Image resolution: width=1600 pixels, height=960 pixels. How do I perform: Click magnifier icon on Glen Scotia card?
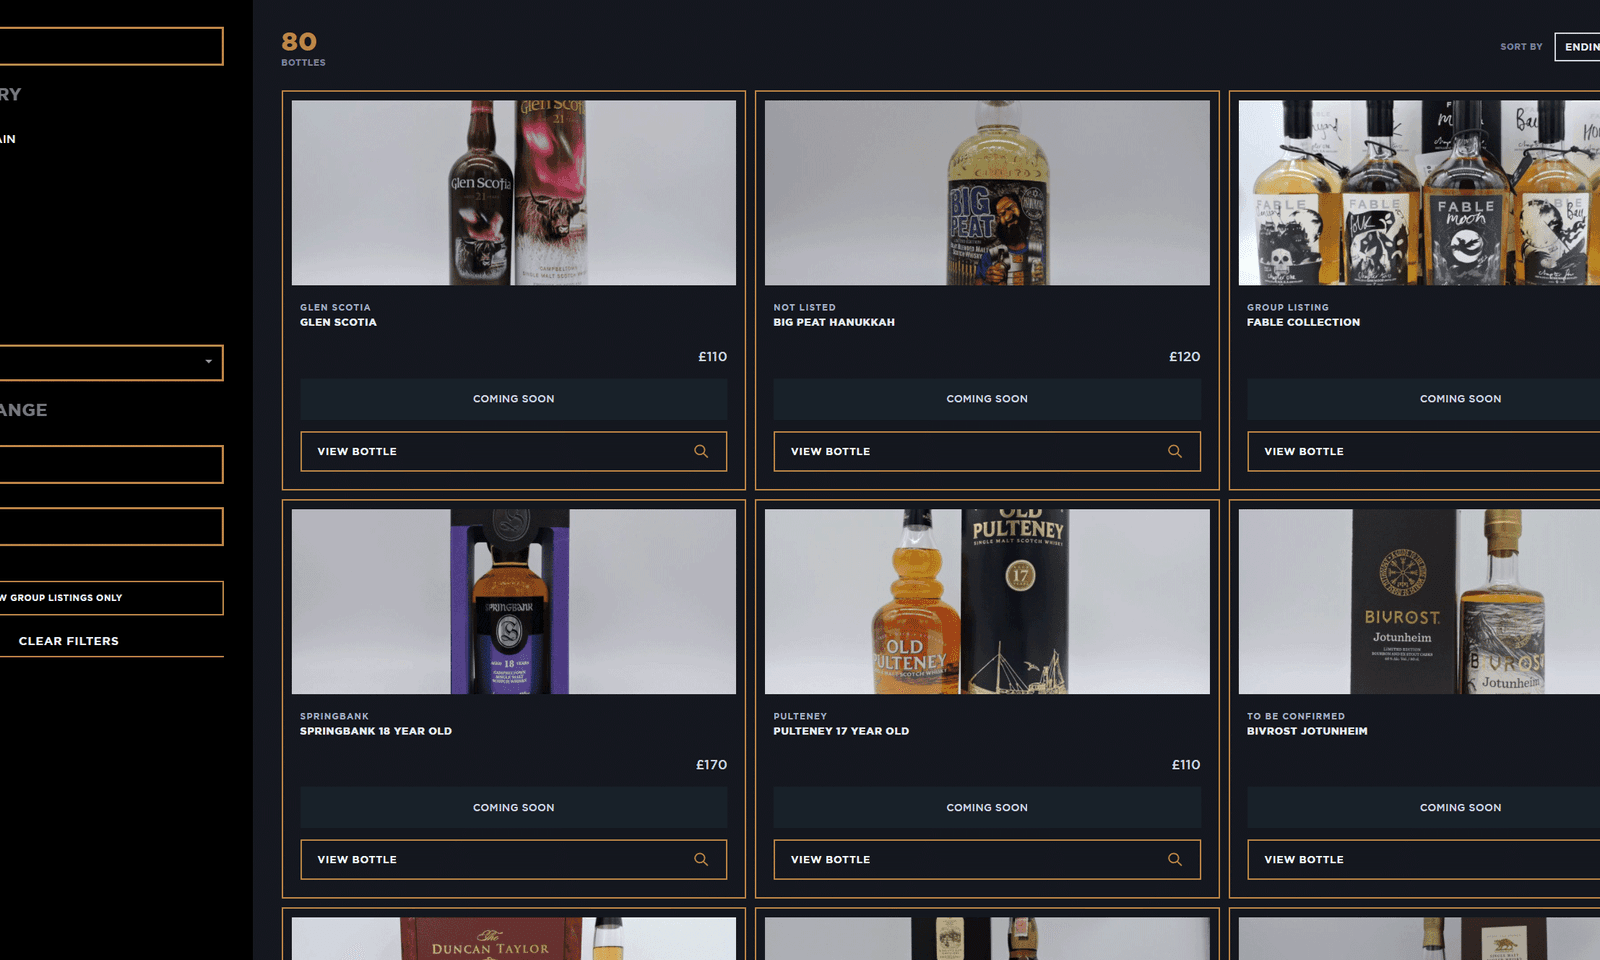point(701,451)
